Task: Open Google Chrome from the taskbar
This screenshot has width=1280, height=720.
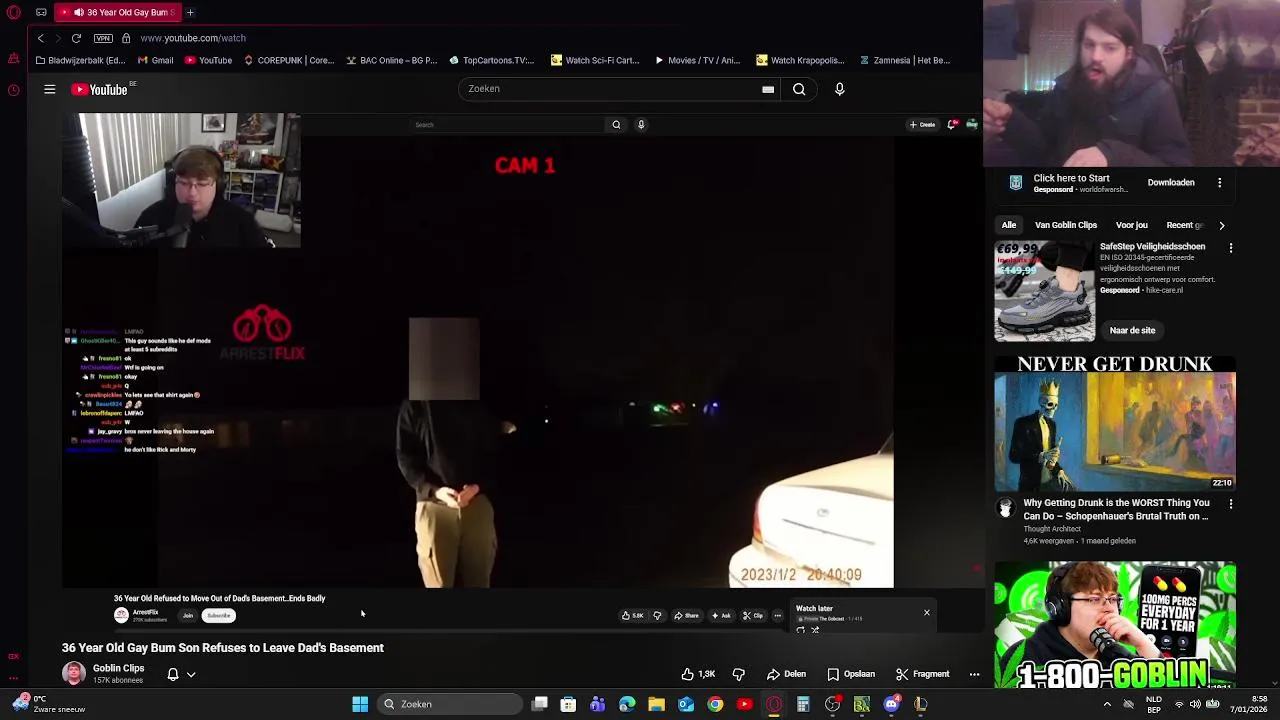Action: click(x=715, y=704)
